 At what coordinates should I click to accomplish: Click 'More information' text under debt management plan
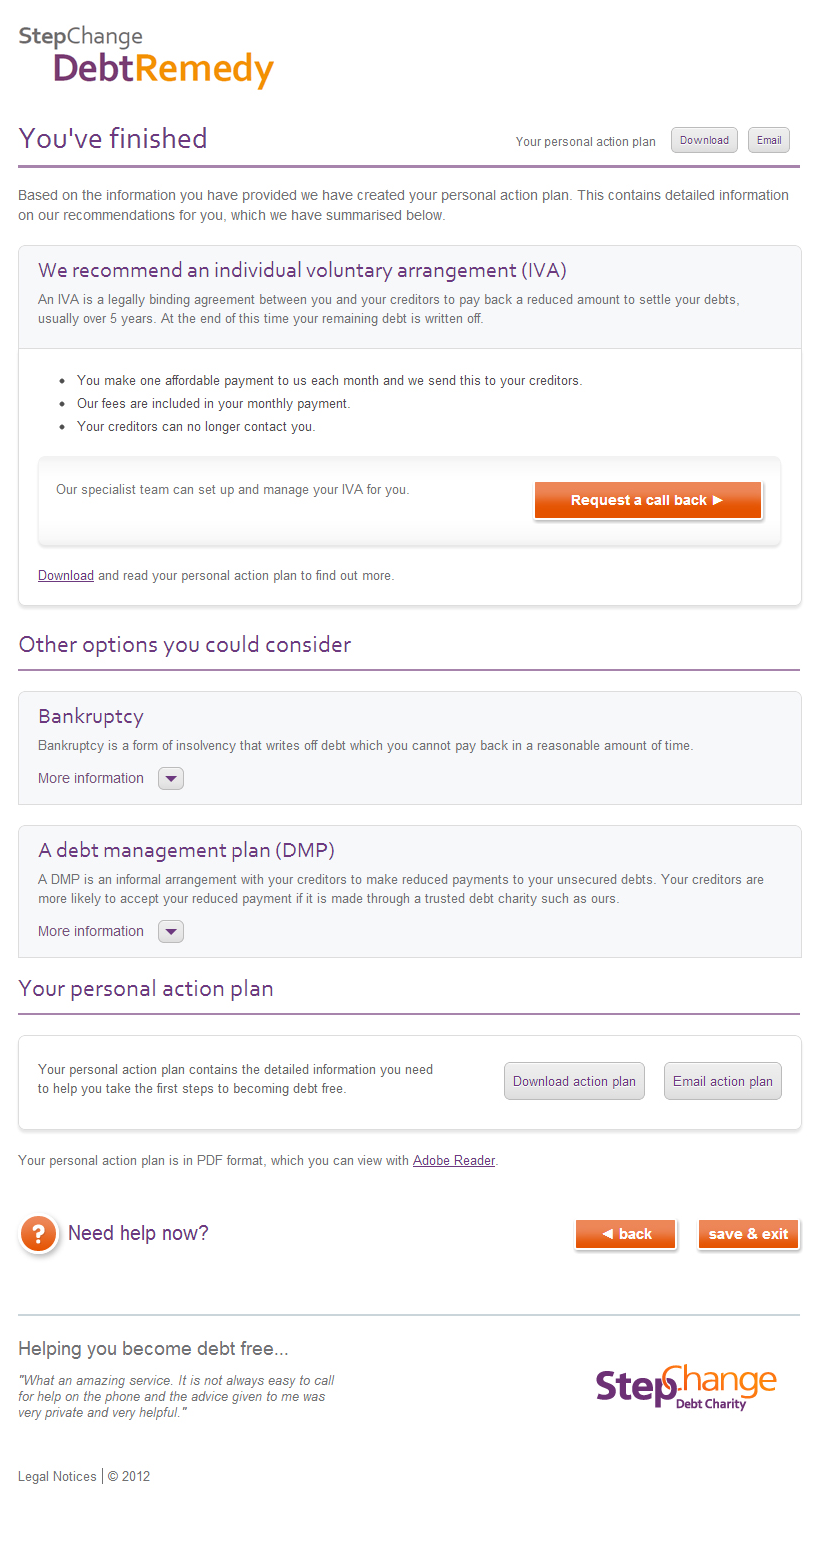point(91,932)
